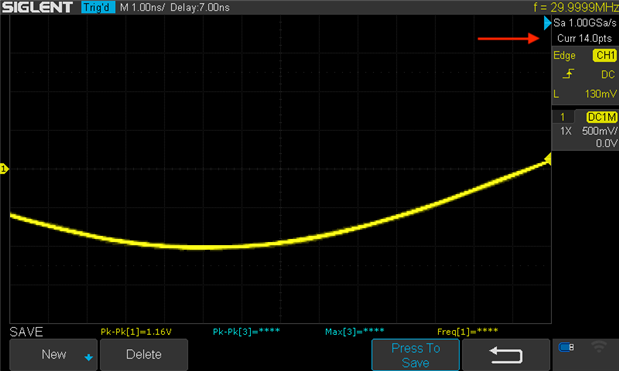Open the New save menu button
619x371 pixels.
point(53,354)
